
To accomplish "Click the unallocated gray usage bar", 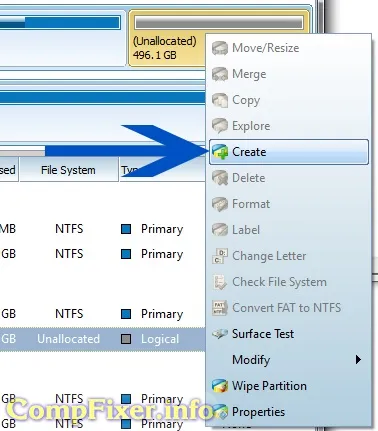I will (219, 23).
